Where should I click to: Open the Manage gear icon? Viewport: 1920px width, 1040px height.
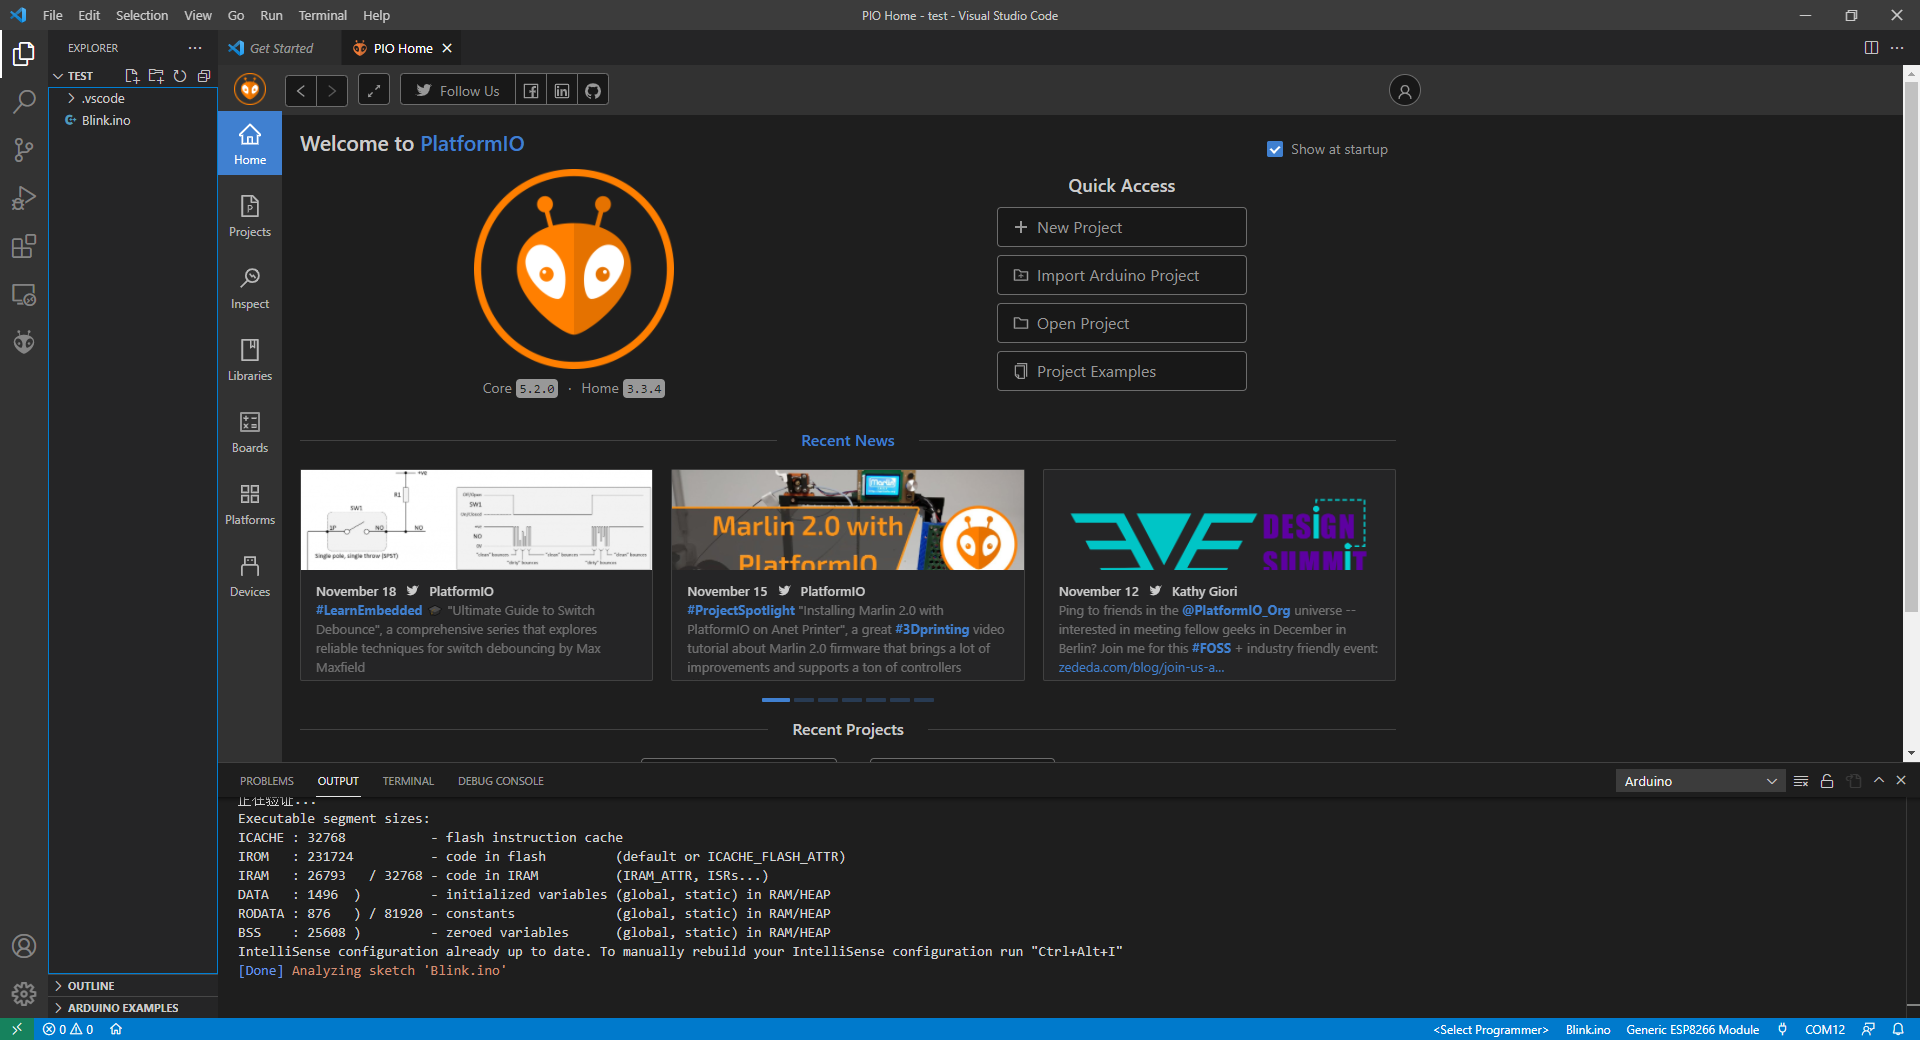coord(24,994)
